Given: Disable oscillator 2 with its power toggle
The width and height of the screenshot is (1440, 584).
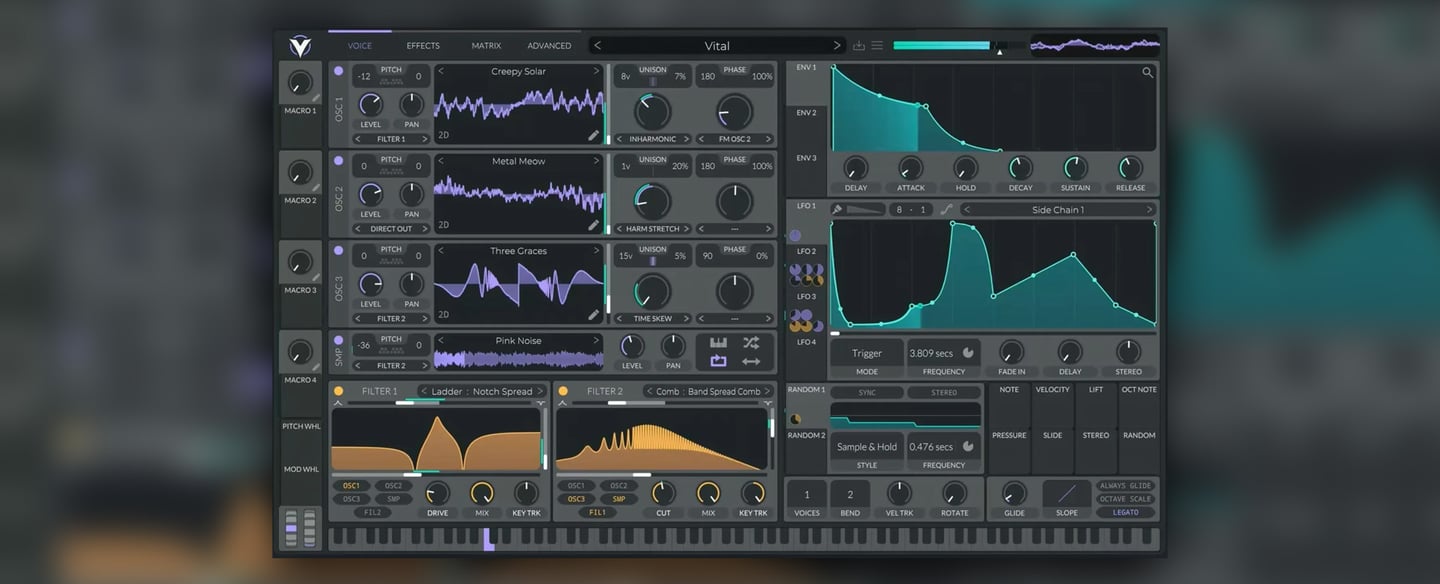Looking at the screenshot, I should click(x=338, y=160).
